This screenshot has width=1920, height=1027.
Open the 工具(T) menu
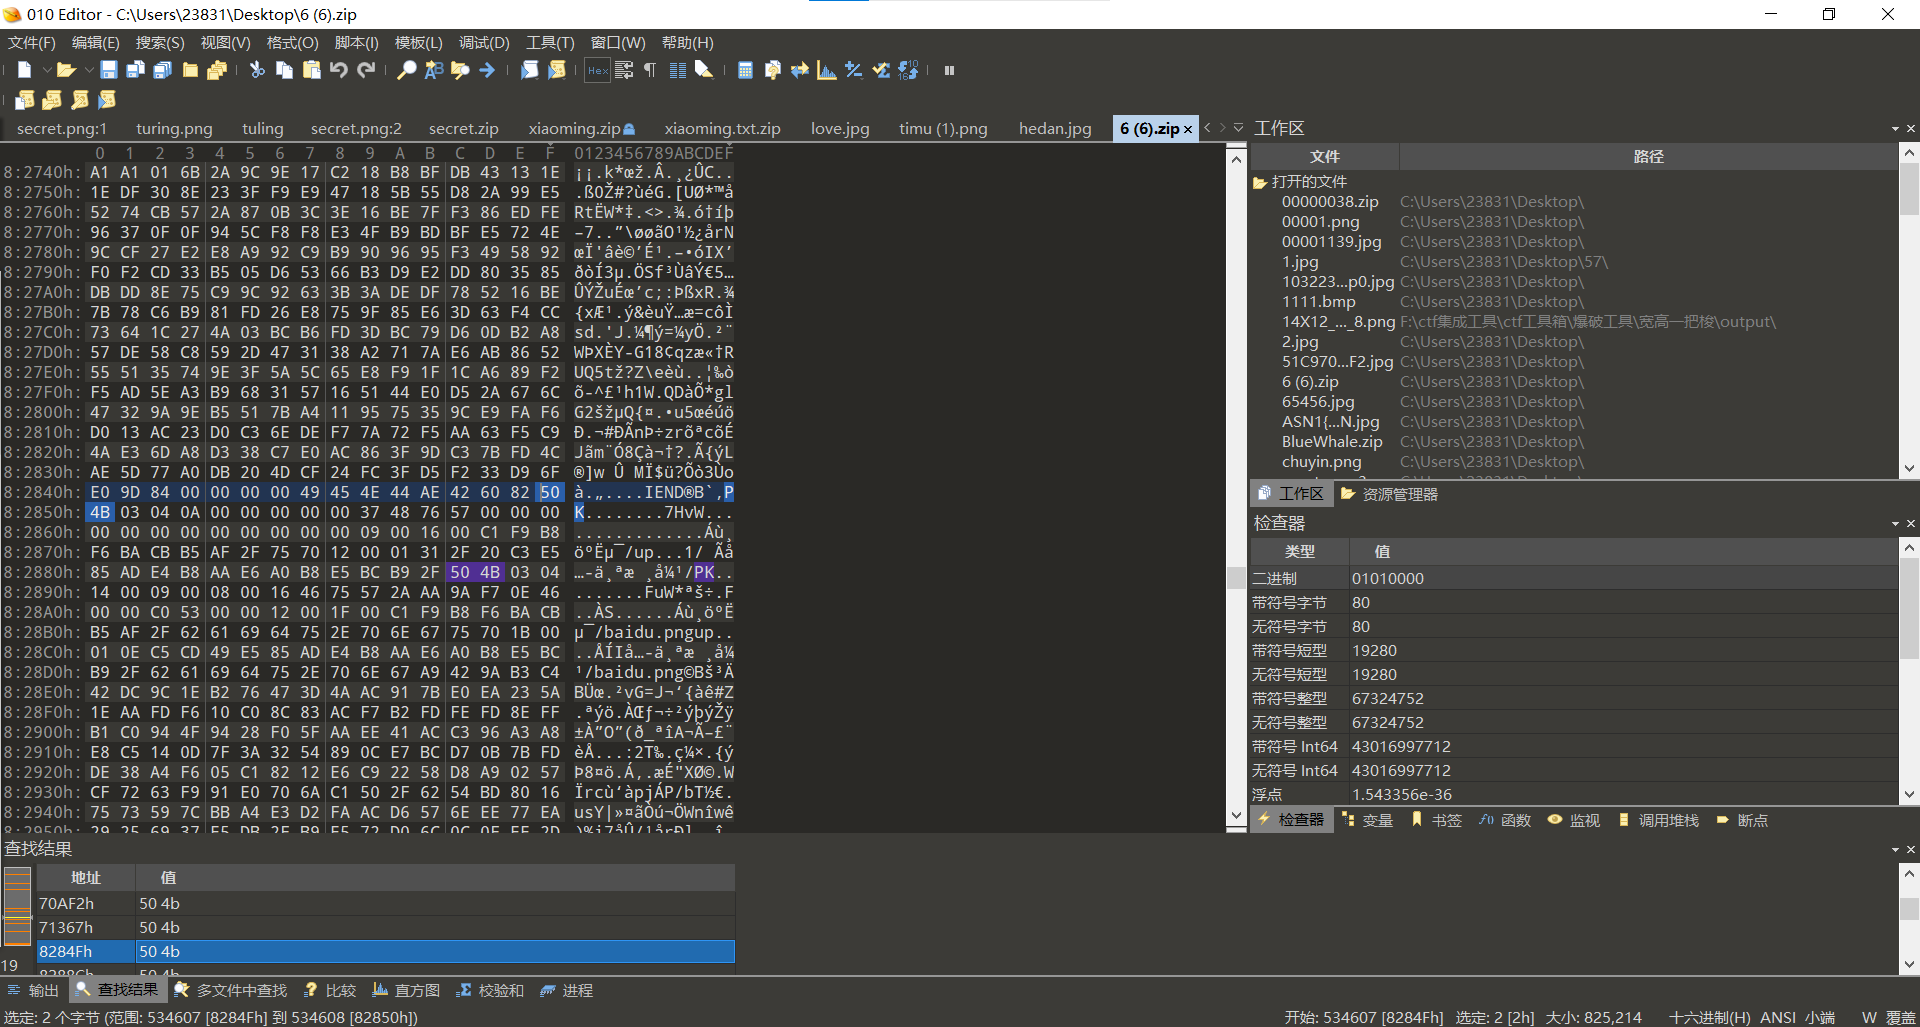[x=550, y=43]
